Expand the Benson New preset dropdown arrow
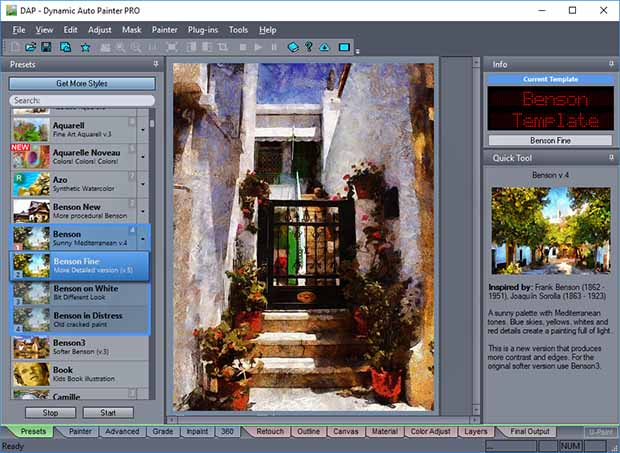Image resolution: width=620 pixels, height=453 pixels. click(x=143, y=211)
